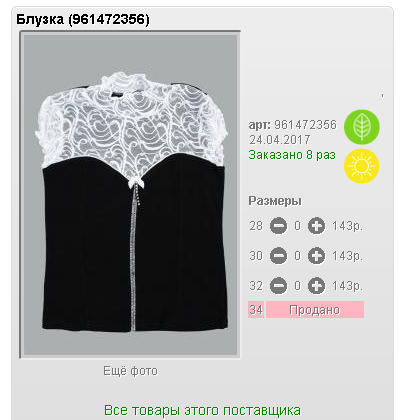Increase quantity for size 32
The width and height of the screenshot is (411, 420).
pyautogui.click(x=316, y=286)
